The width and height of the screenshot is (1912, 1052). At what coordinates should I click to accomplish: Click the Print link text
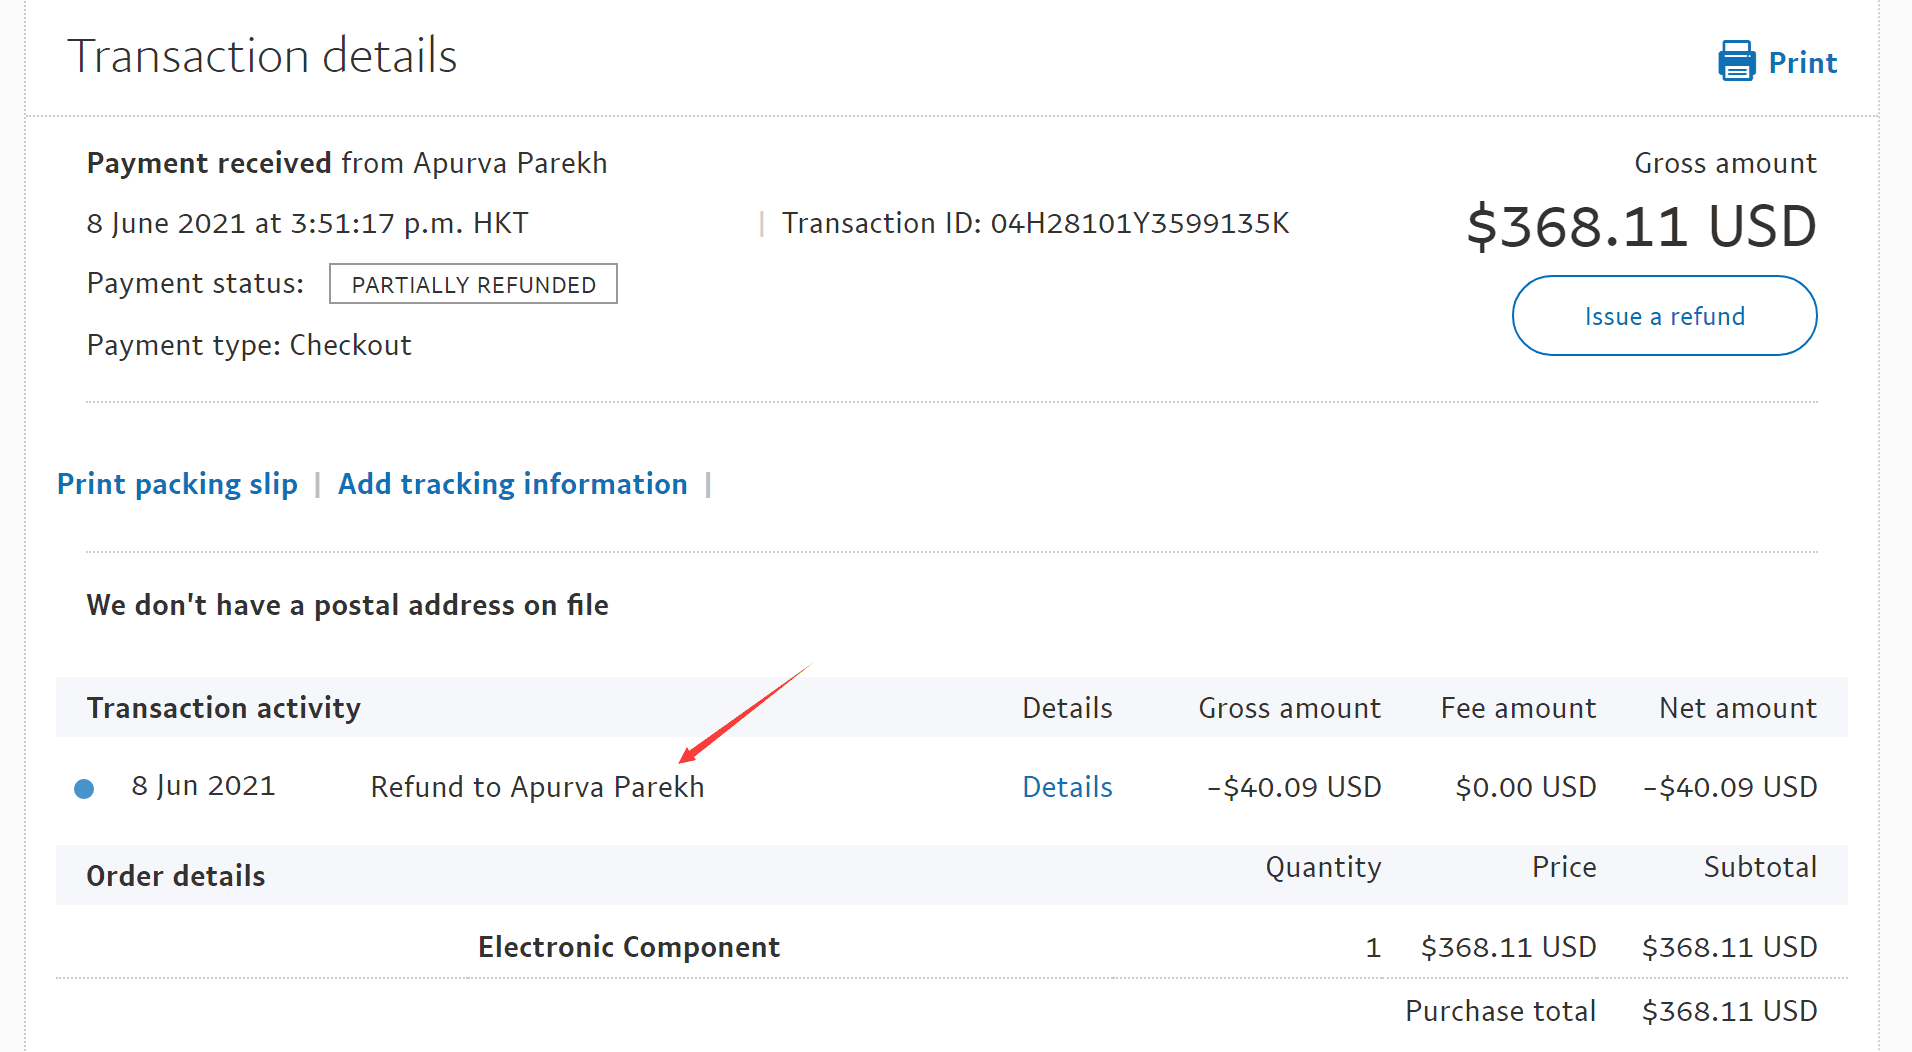pyautogui.click(x=1802, y=63)
